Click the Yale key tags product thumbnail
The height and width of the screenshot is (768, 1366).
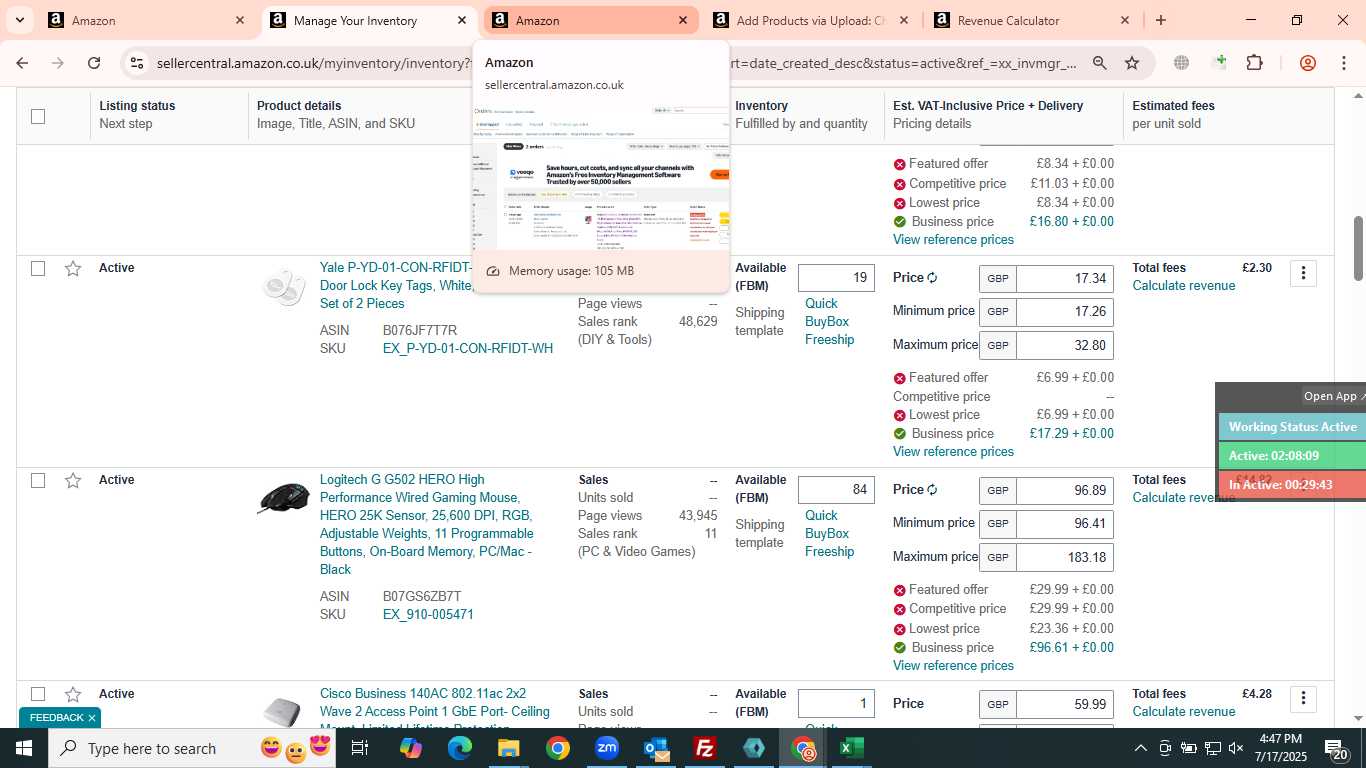coord(284,287)
